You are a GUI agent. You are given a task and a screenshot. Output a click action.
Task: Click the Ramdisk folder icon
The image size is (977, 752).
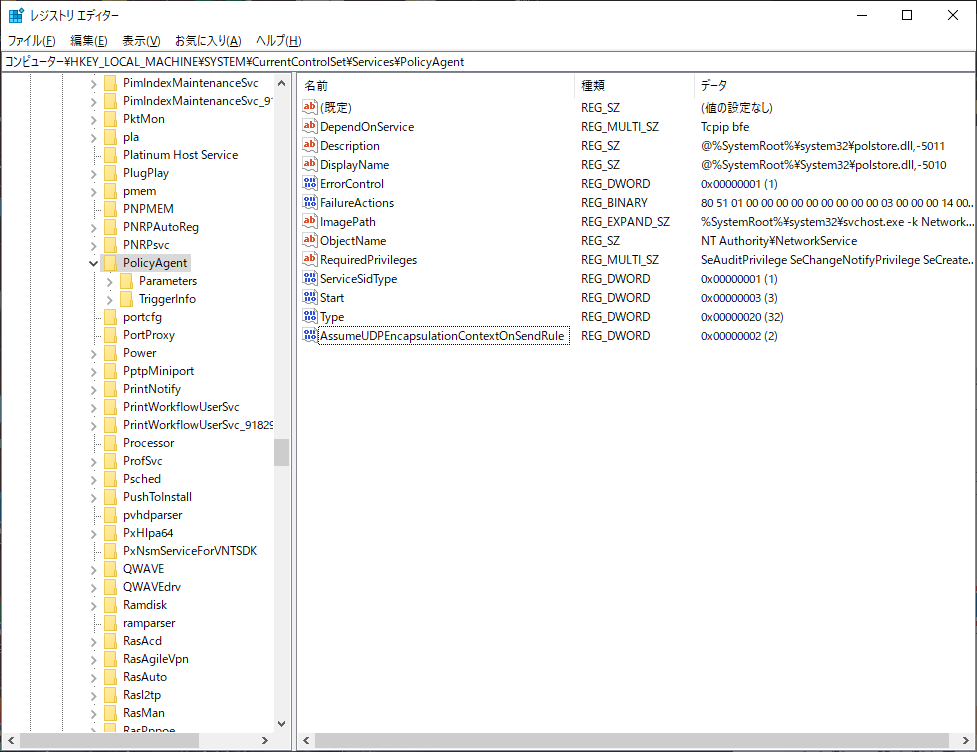point(110,604)
